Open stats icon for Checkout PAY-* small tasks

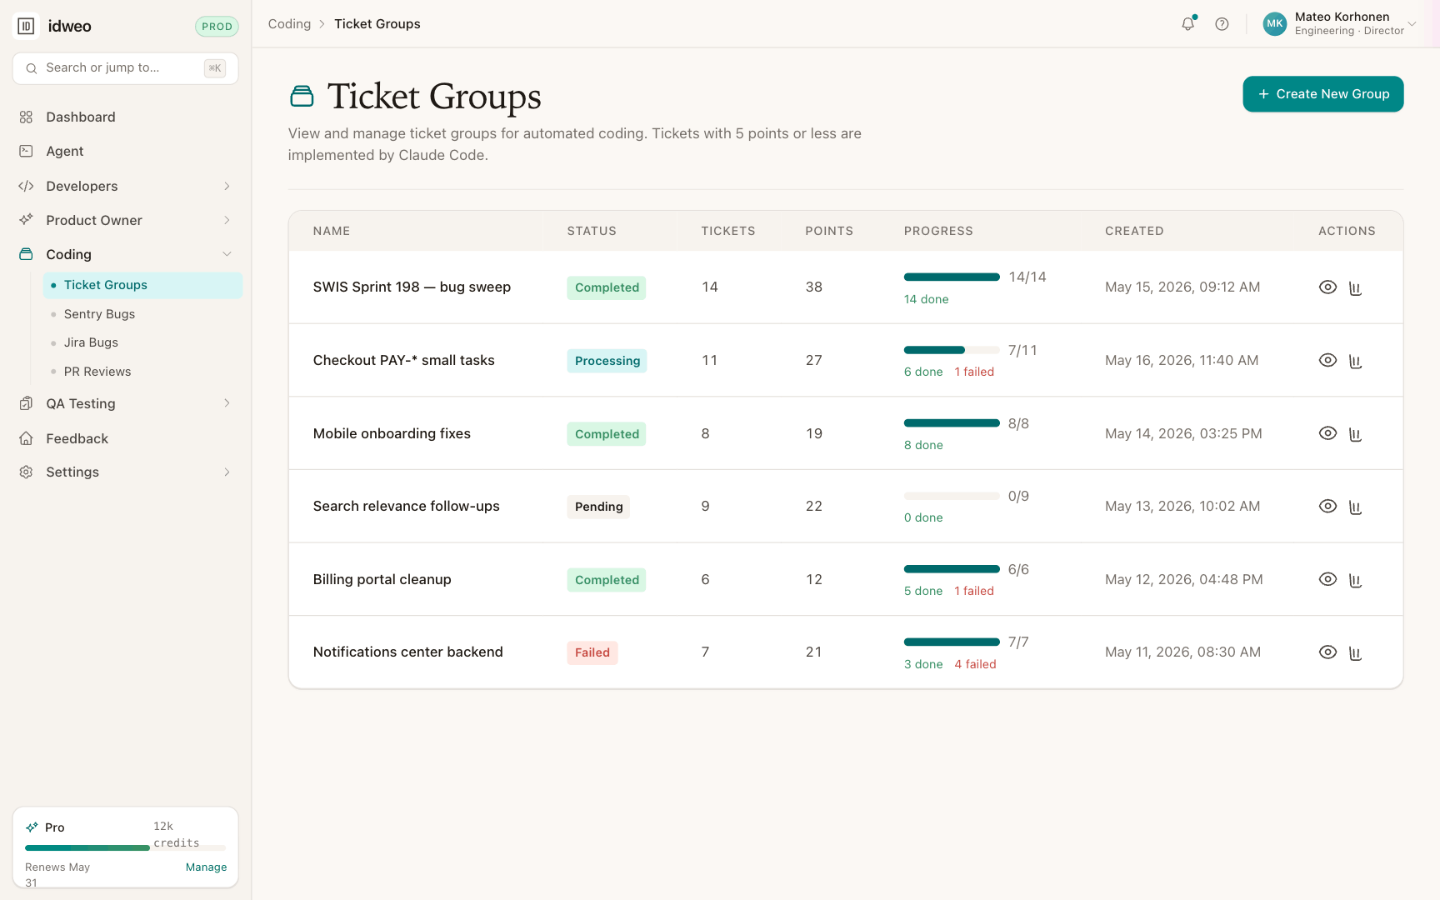[x=1356, y=361]
